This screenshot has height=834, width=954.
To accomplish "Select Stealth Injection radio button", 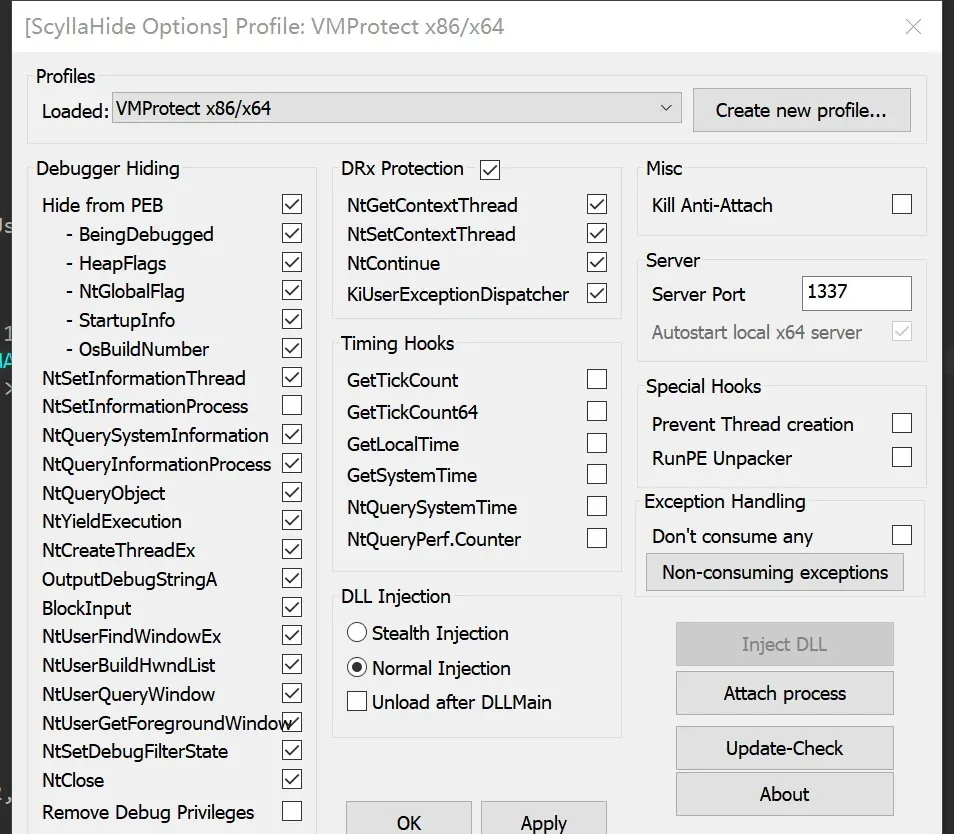I will [x=357, y=633].
